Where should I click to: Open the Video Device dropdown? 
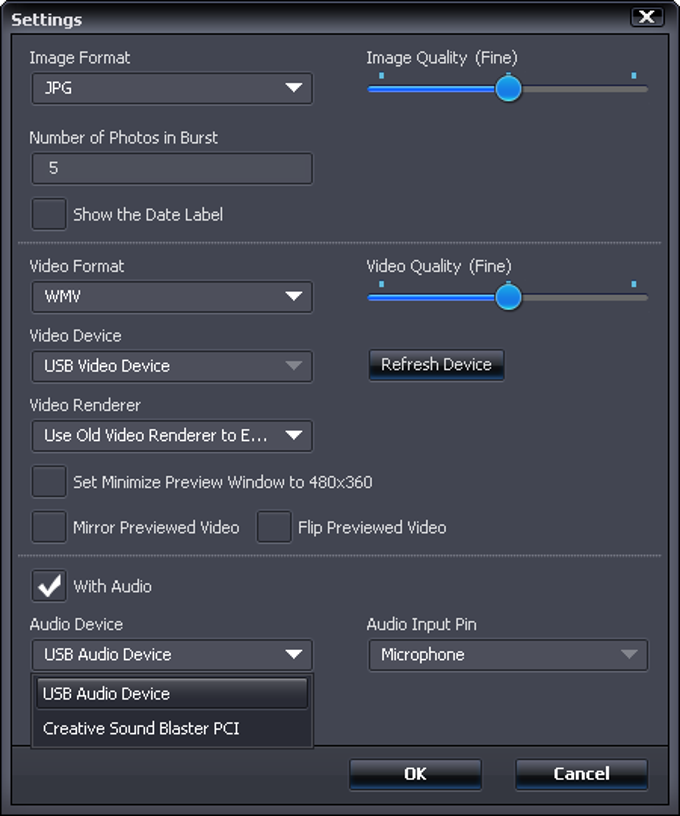(170, 366)
